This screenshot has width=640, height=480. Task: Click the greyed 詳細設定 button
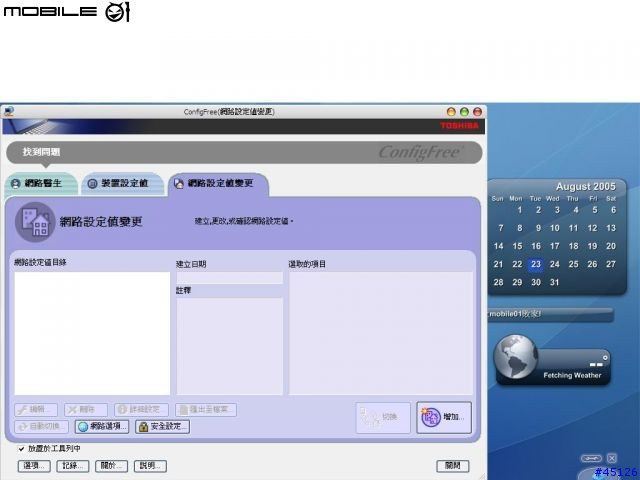pos(141,409)
